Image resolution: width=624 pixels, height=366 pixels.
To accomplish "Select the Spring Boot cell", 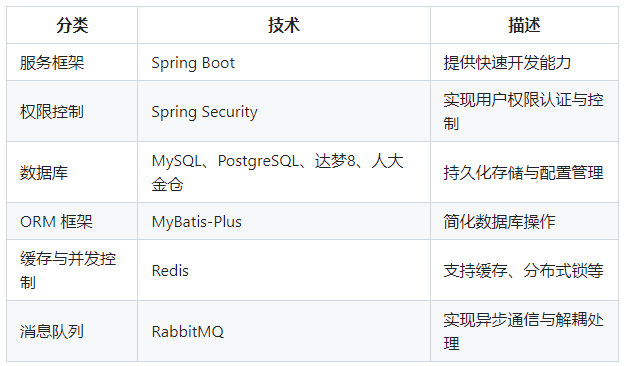I will click(x=284, y=62).
